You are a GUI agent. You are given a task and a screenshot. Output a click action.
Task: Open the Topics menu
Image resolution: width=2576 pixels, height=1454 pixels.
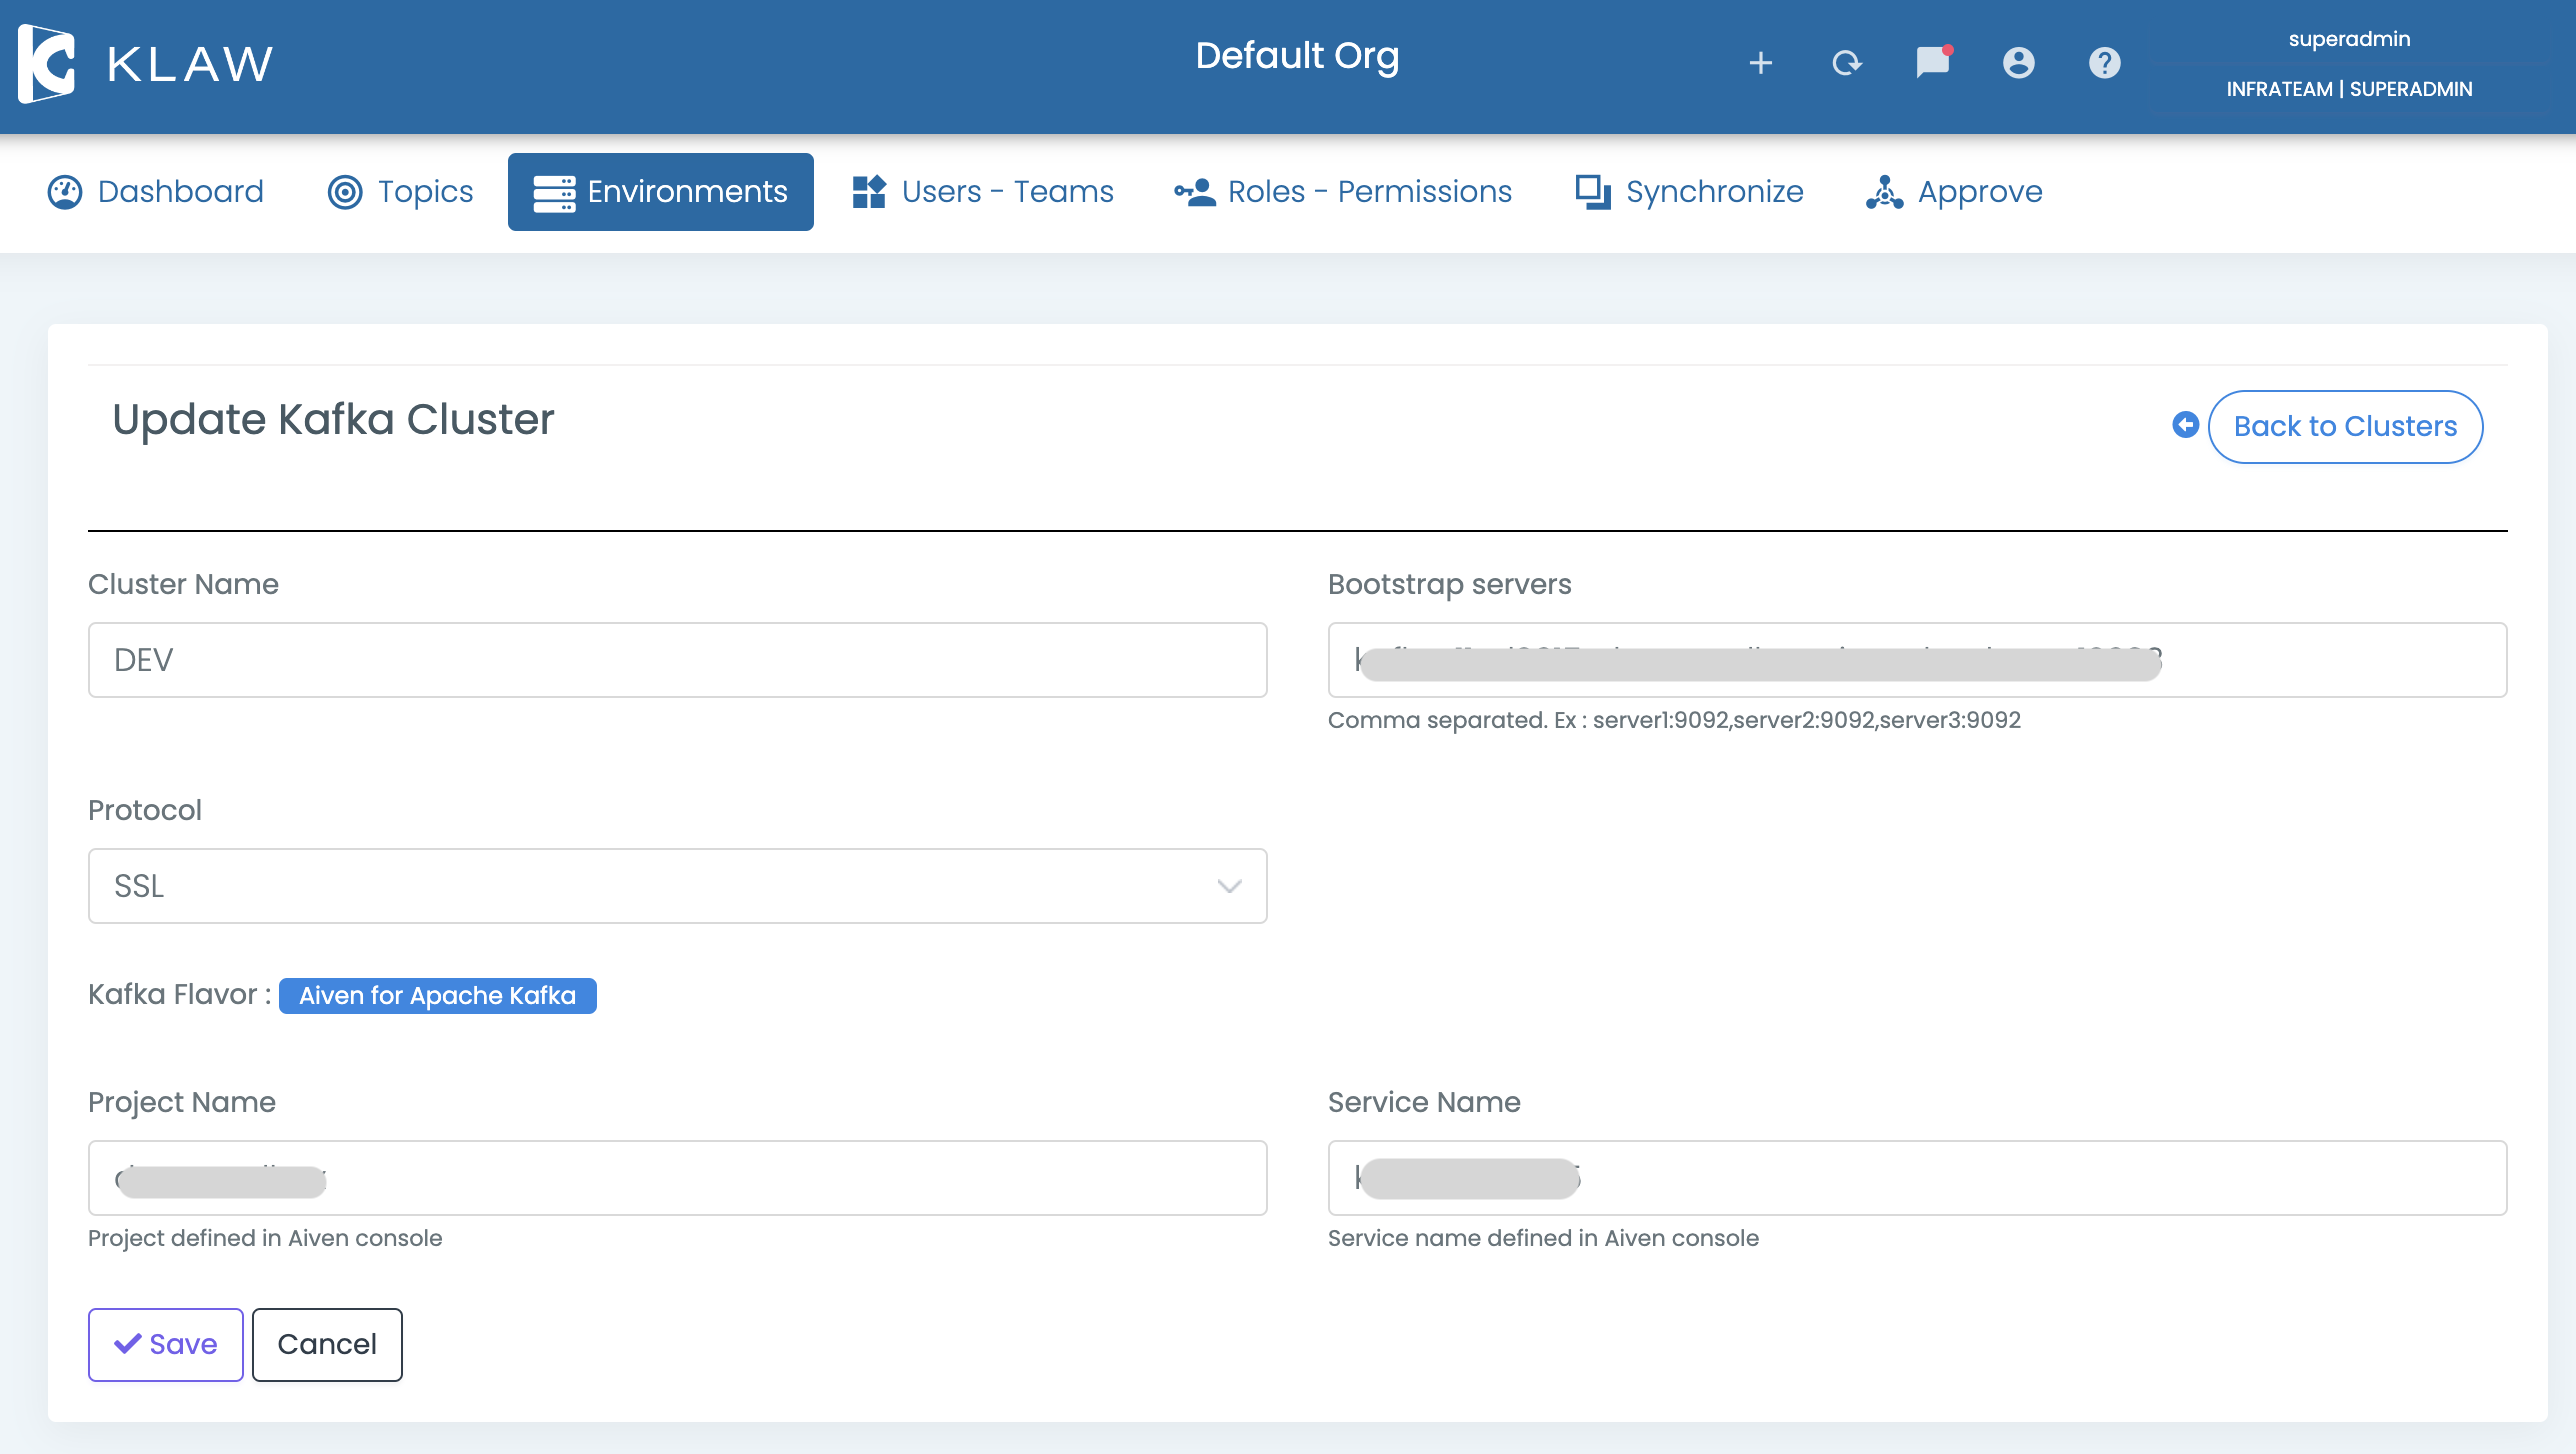coord(401,192)
